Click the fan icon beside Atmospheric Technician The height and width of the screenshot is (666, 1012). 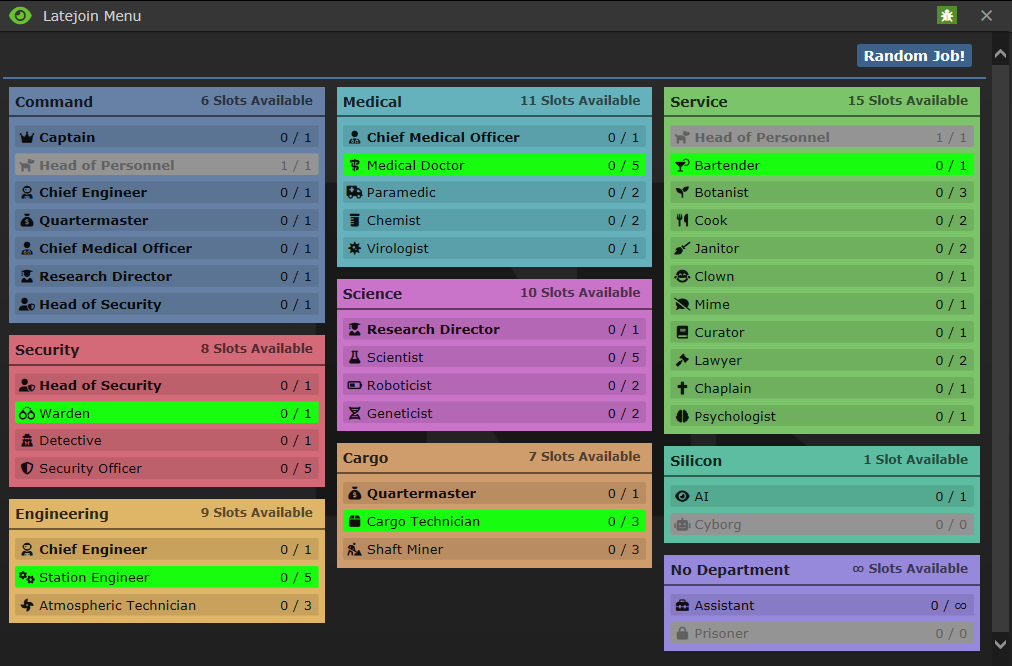26,605
